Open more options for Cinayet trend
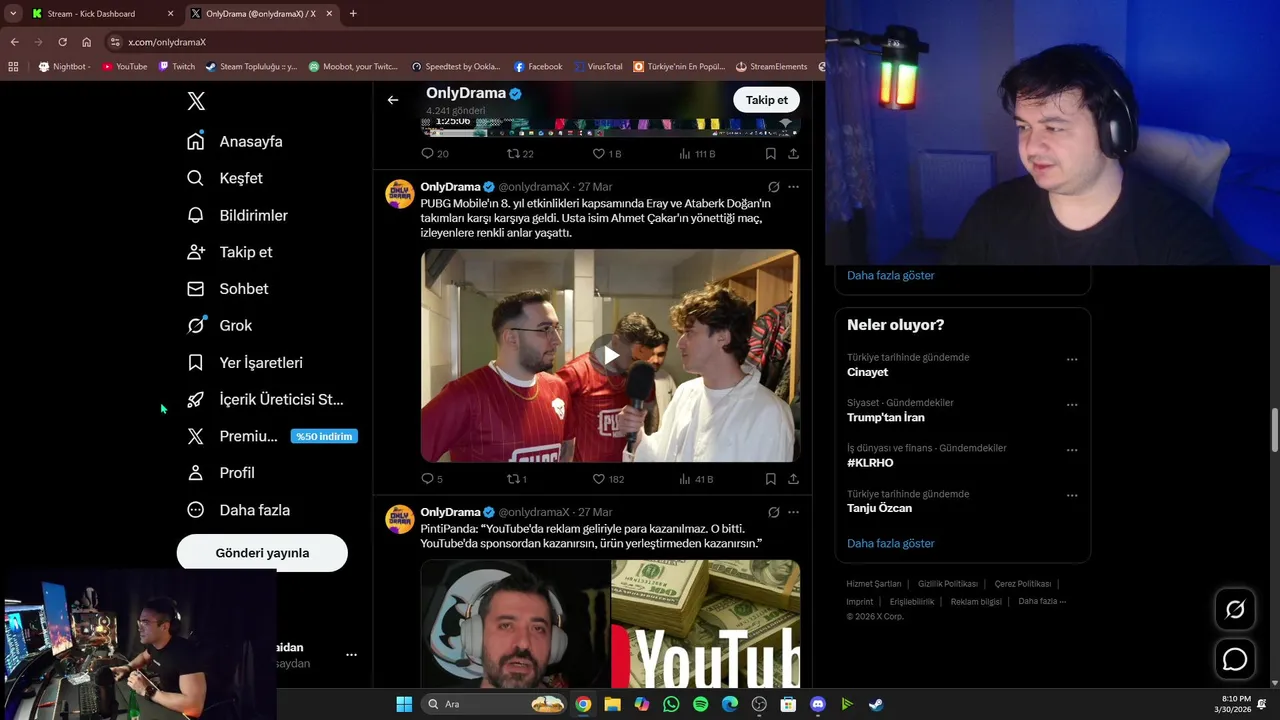 click(1072, 359)
